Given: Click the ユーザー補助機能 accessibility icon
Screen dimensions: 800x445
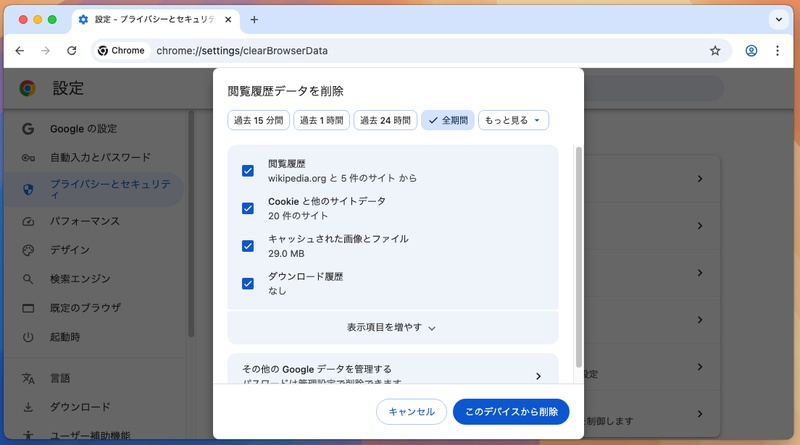Looking at the screenshot, I should pyautogui.click(x=28, y=435).
